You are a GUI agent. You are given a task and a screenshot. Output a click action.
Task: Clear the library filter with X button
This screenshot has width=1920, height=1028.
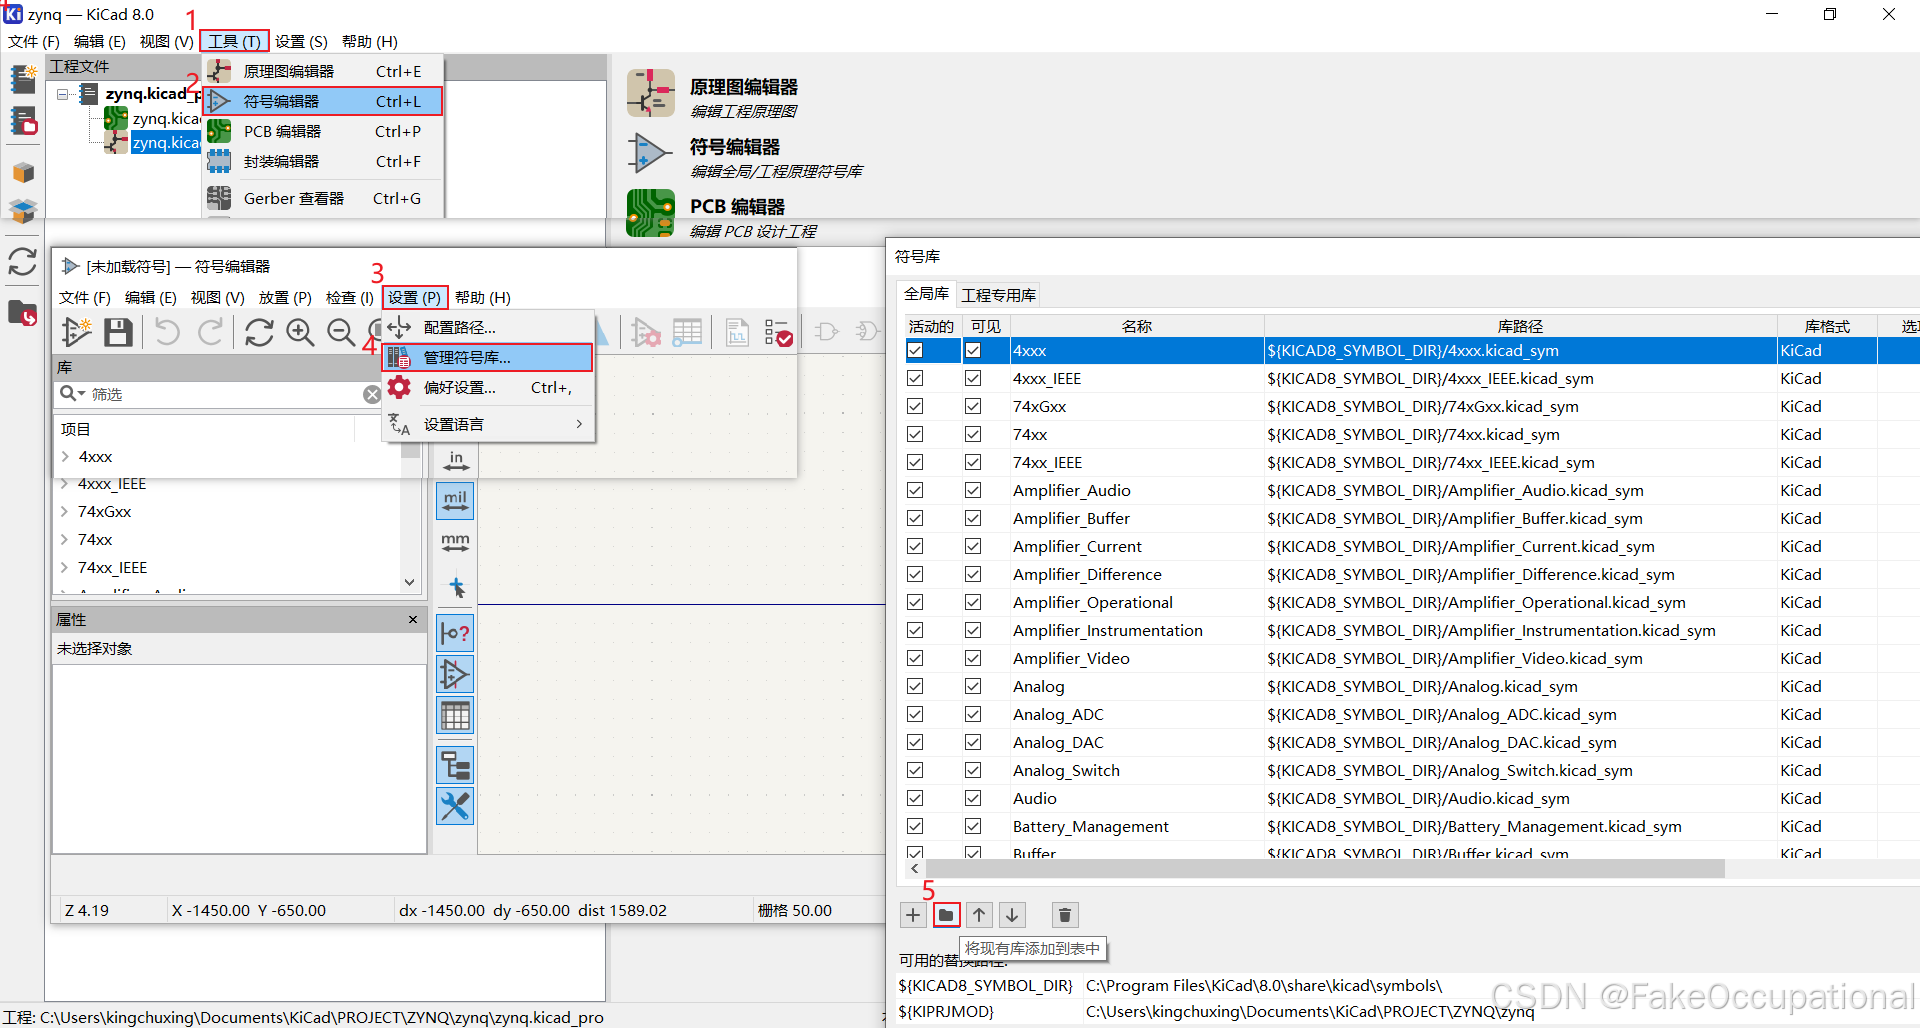pos(371,394)
